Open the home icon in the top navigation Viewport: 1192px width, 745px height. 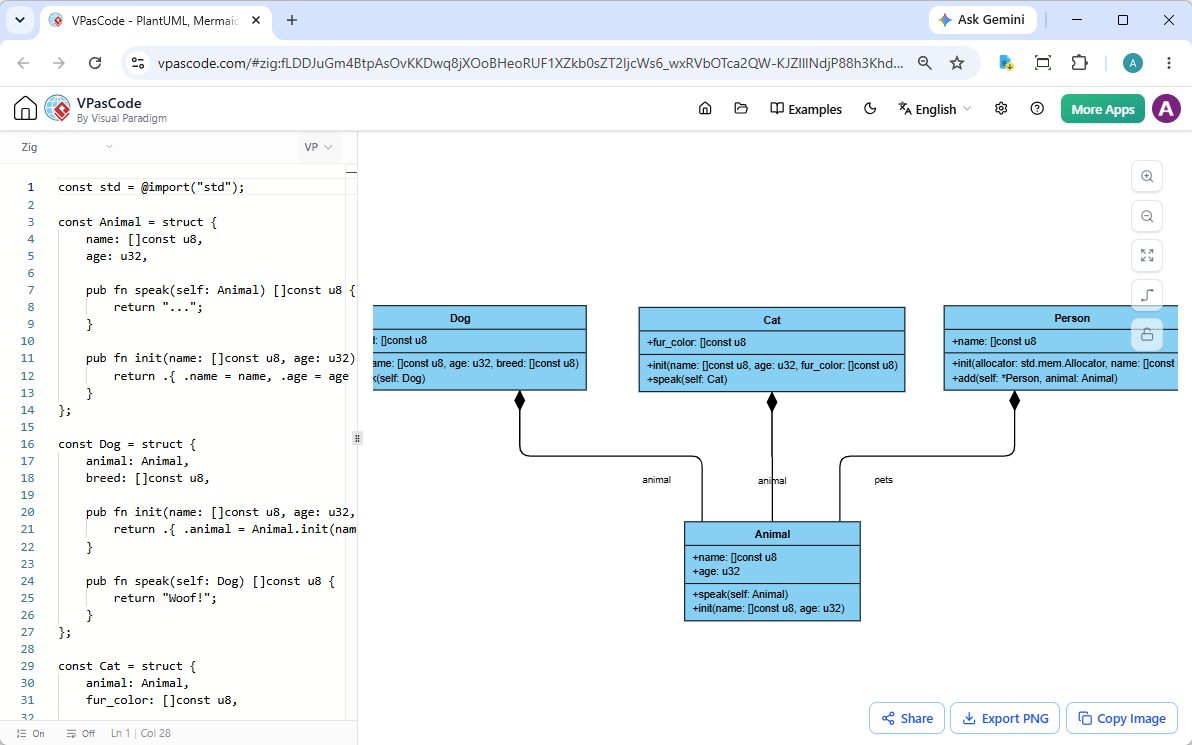pos(705,109)
